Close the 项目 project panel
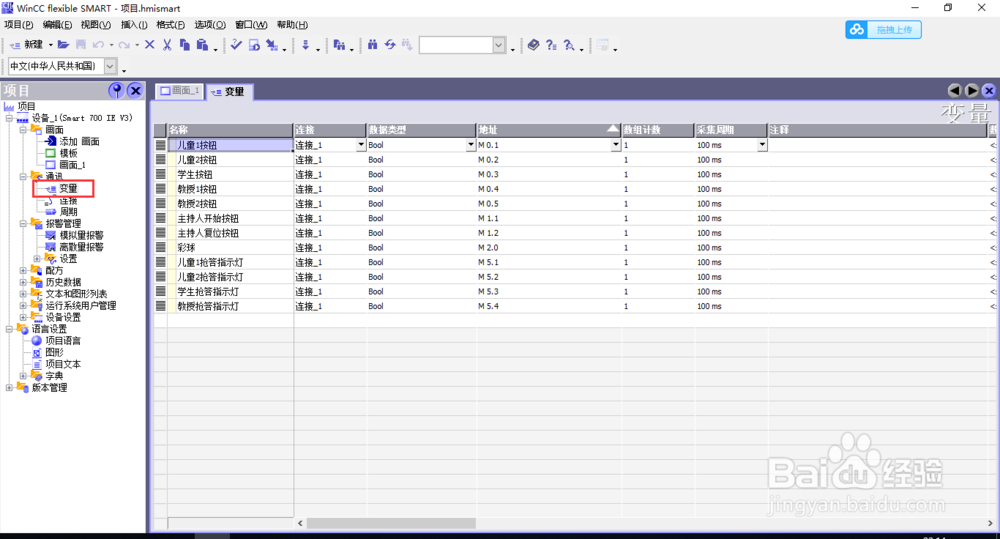 (135, 91)
